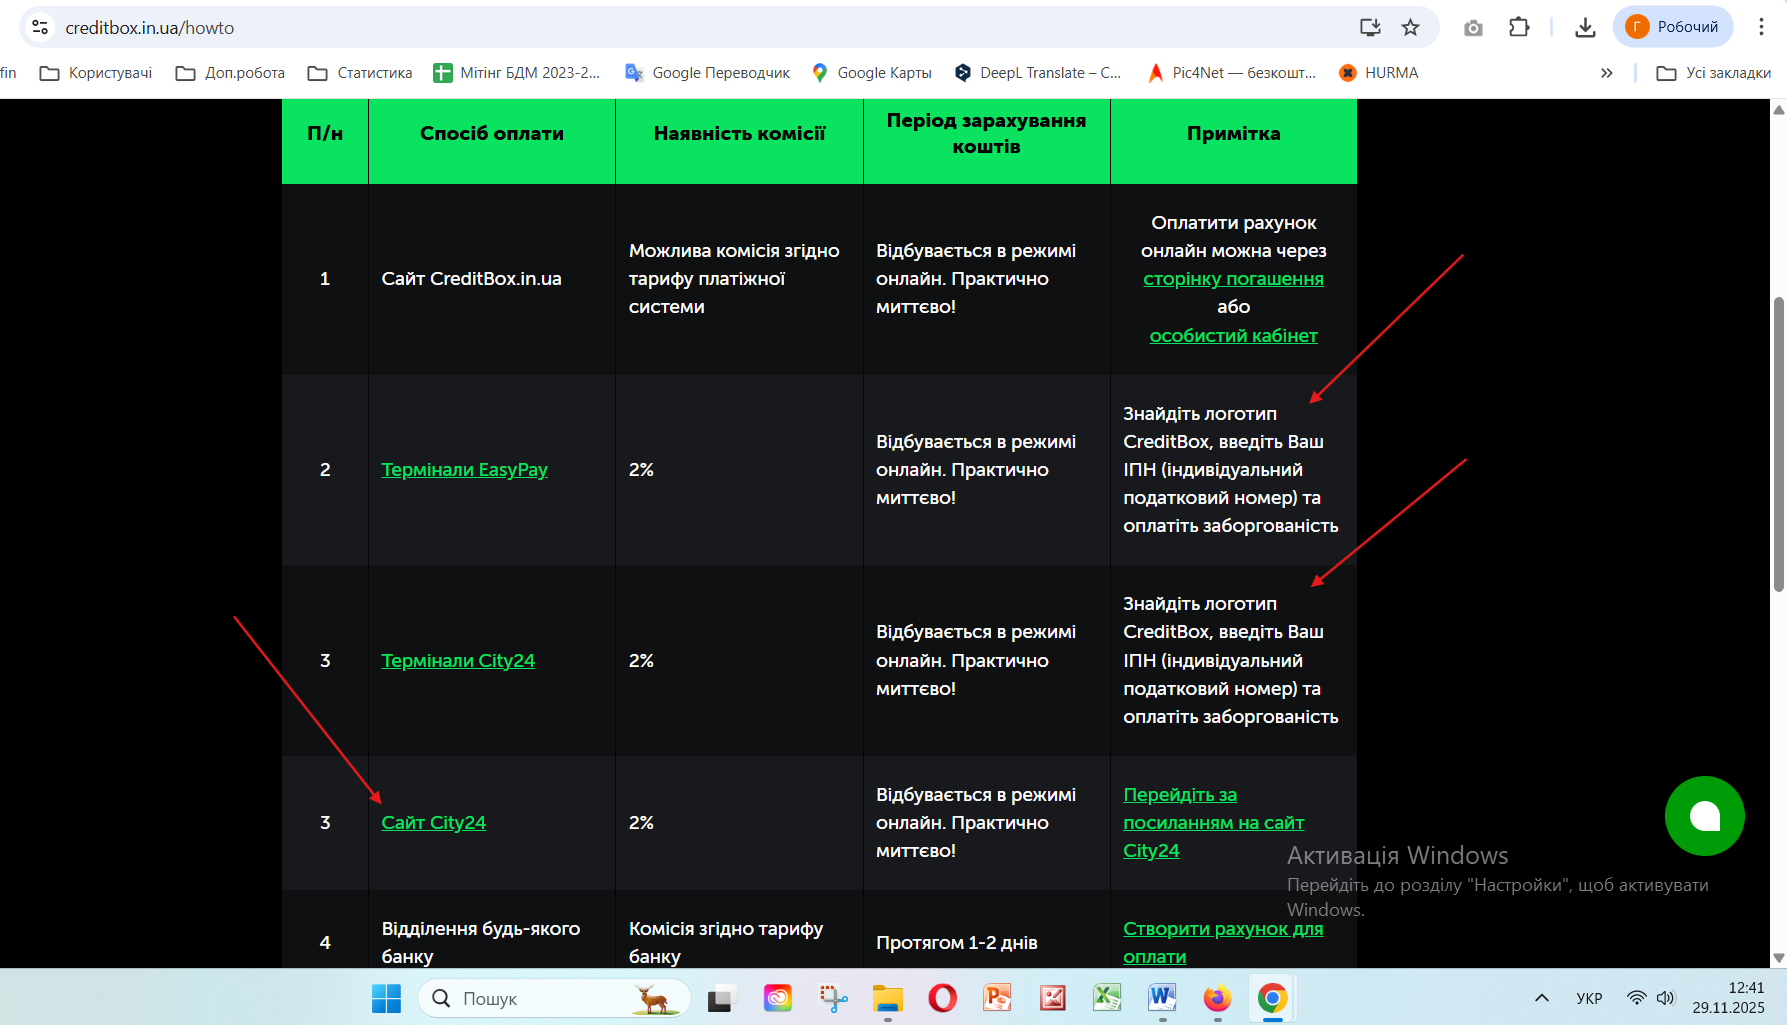
Task: Open the Wi-Fi network tray icon
Action: (x=1636, y=998)
